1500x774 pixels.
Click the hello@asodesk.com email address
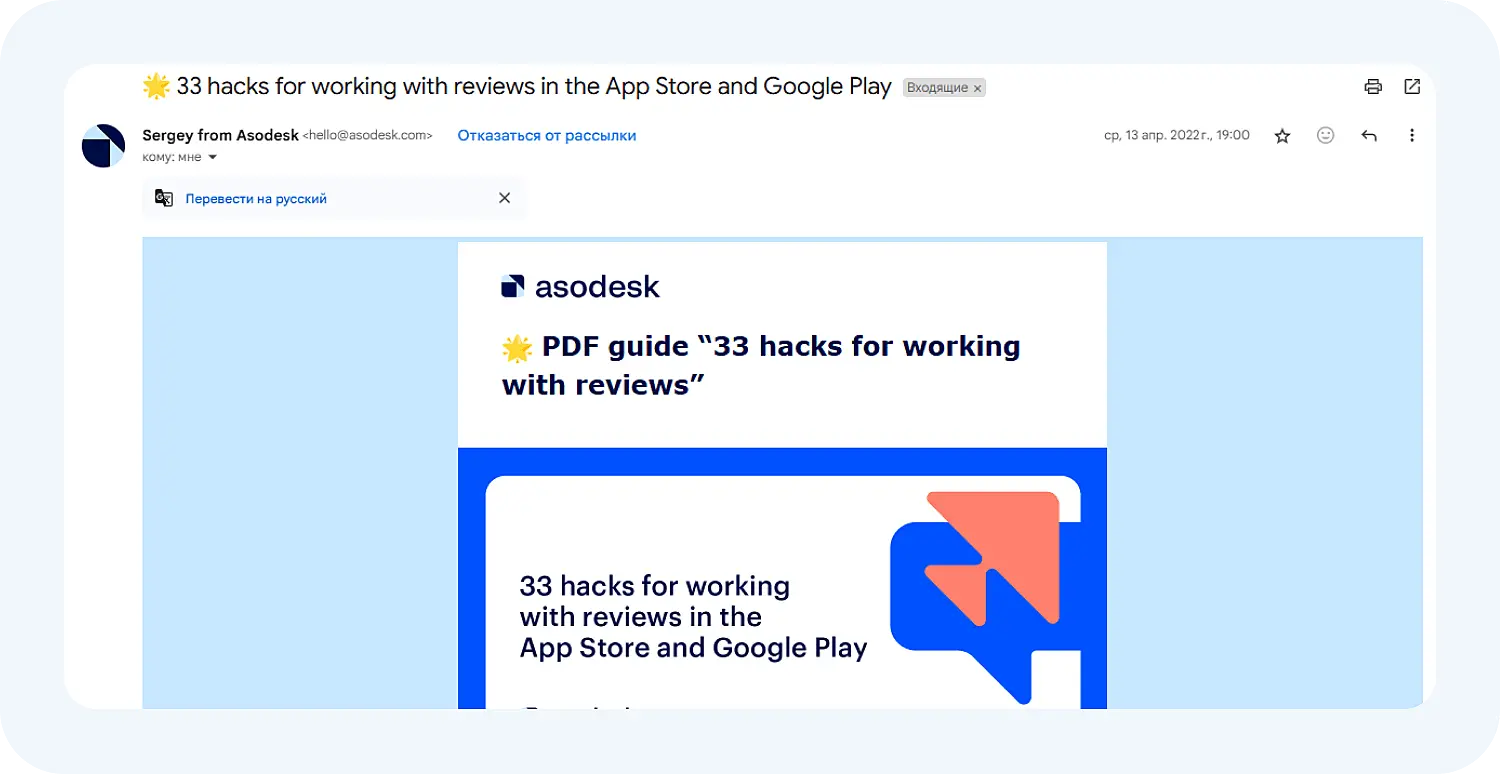point(367,136)
